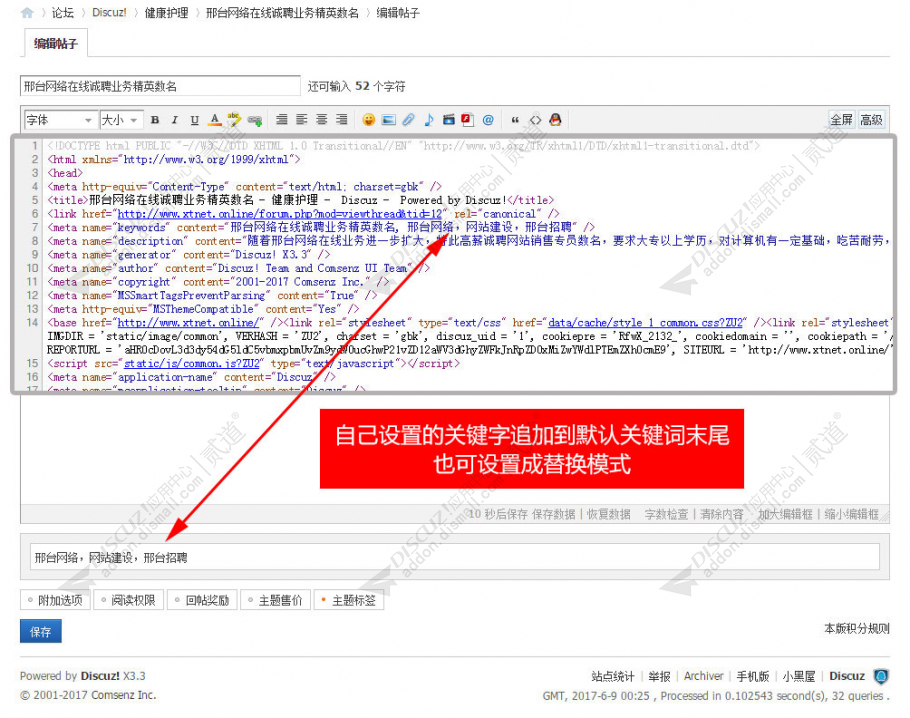Center align text
This screenshot has height=718, width=910.
322,120
